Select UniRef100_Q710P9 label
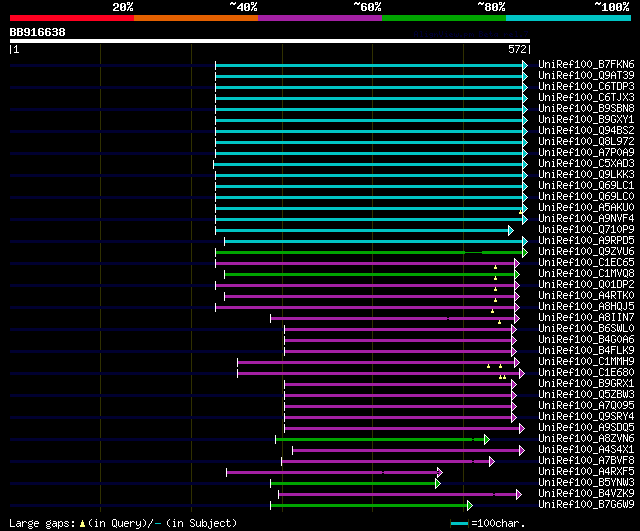 click(586, 230)
